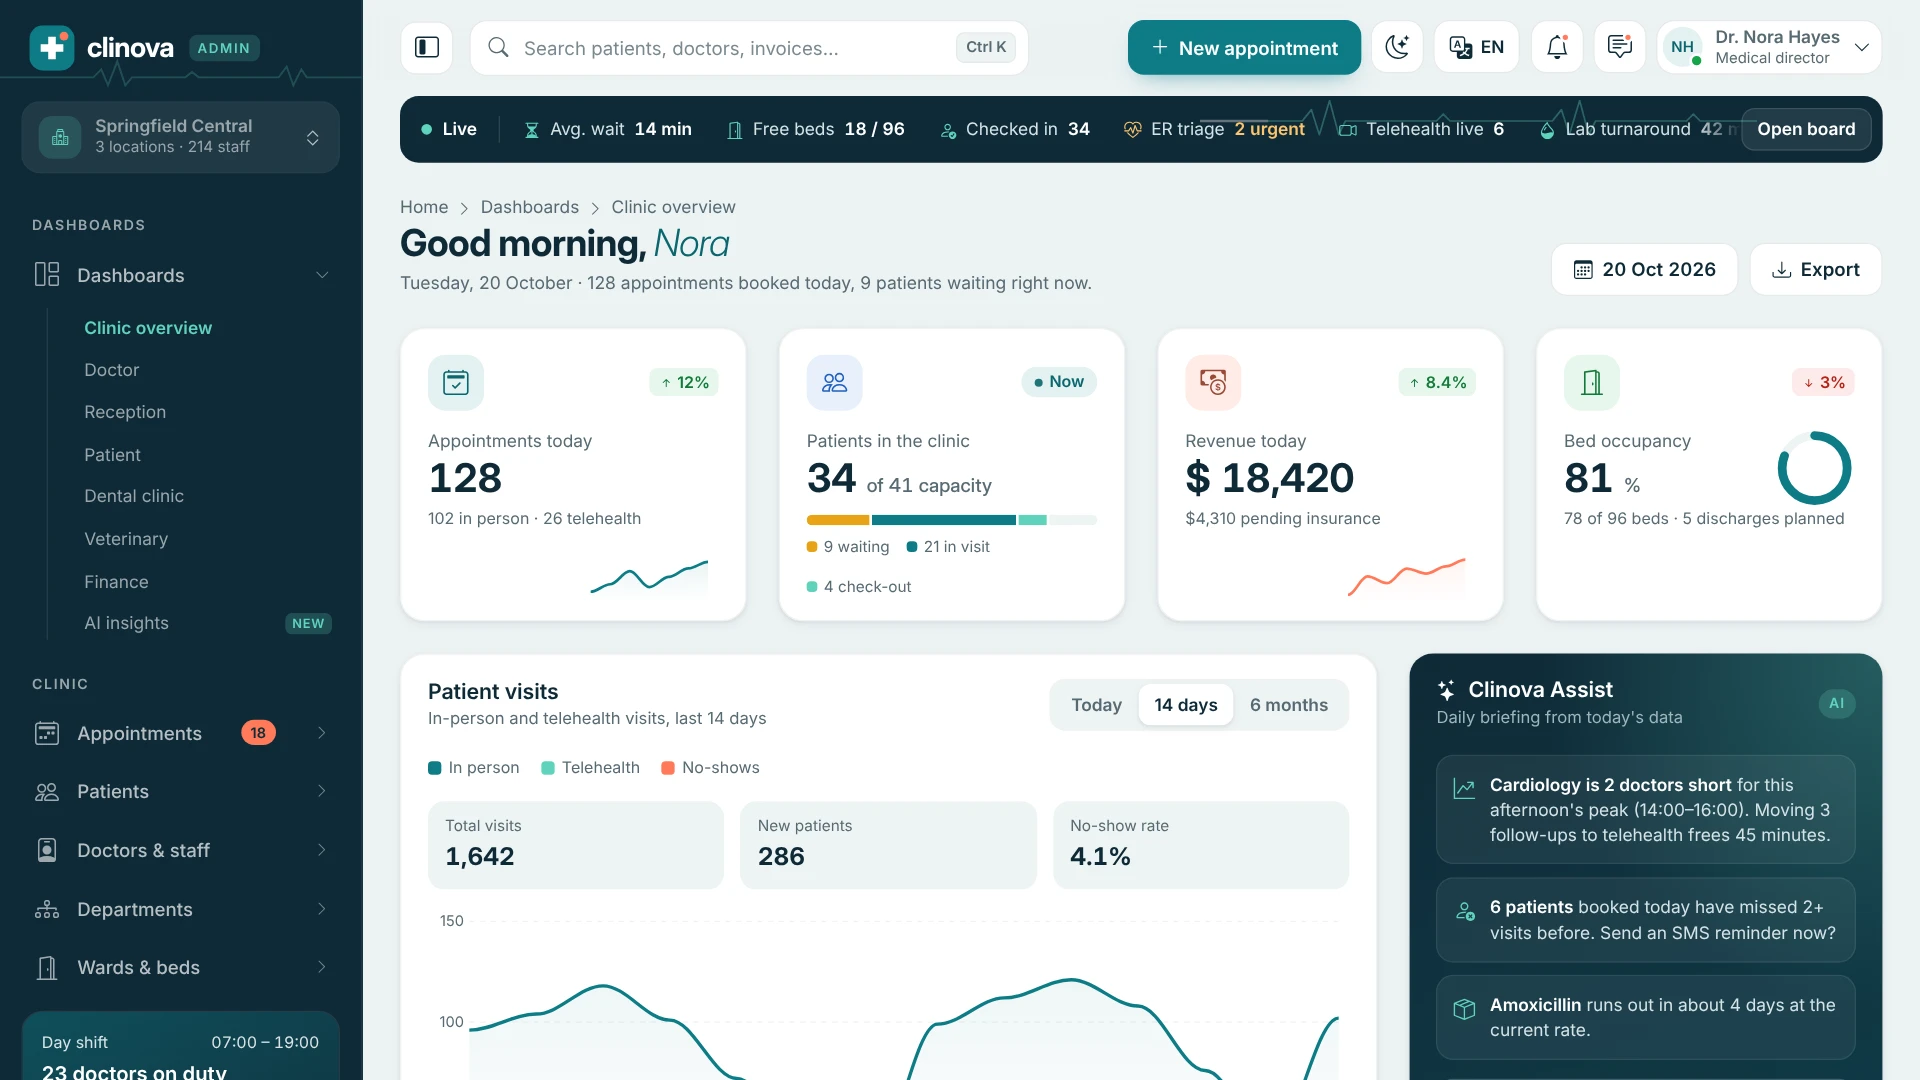
Task: Click the Bed occupancy ring gauge
Action: (1814, 468)
